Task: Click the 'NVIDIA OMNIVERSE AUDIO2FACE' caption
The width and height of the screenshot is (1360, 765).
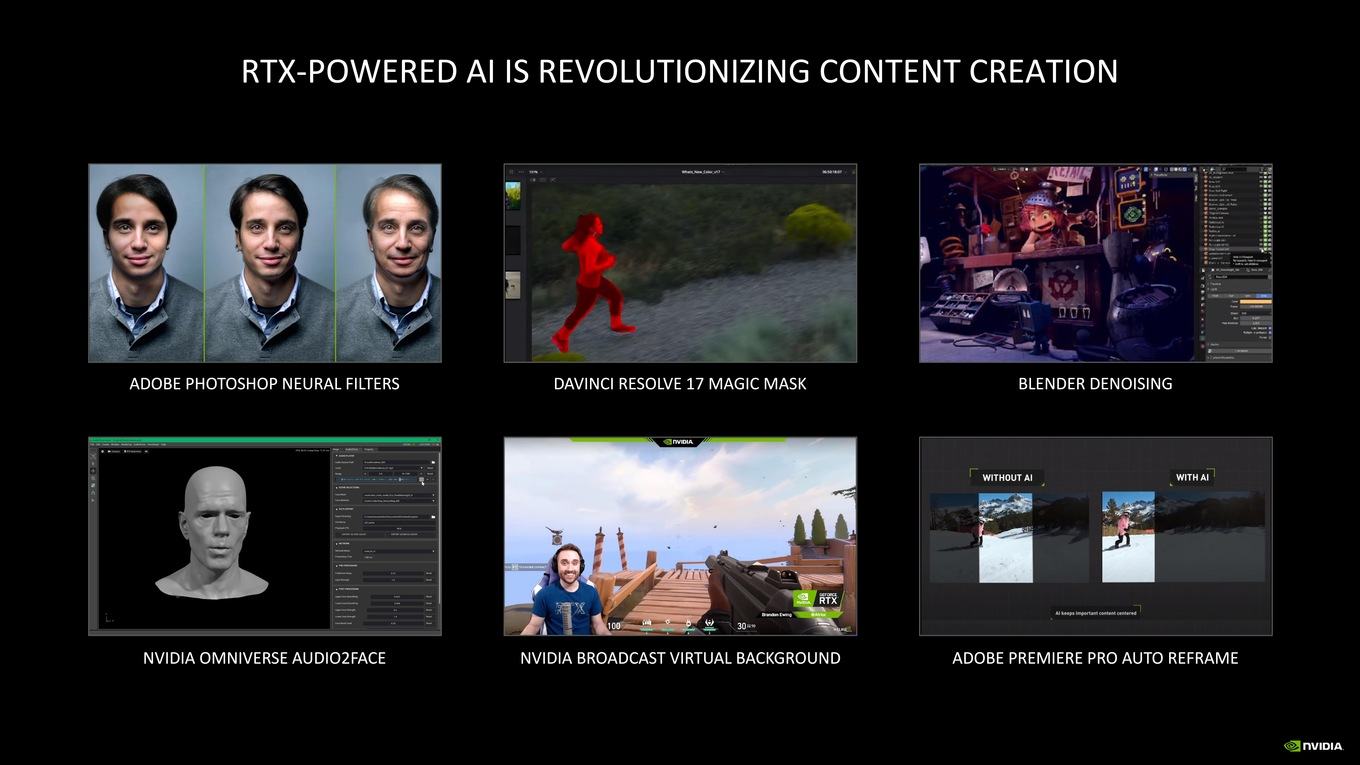Action: click(265, 658)
